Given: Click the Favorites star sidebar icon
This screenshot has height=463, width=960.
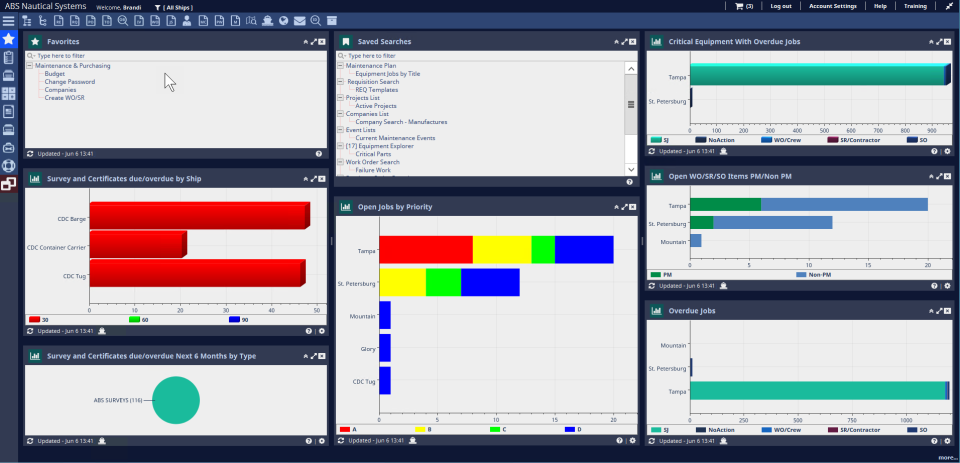Looking at the screenshot, I should pyautogui.click(x=8, y=39).
